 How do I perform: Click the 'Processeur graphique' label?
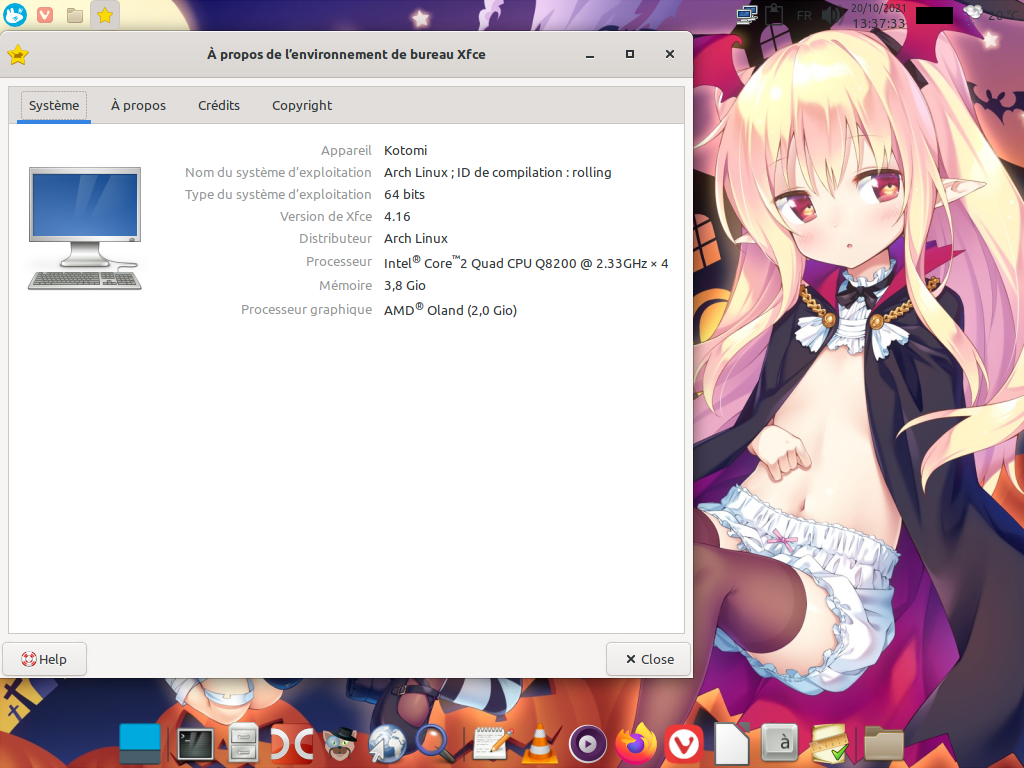(x=306, y=310)
